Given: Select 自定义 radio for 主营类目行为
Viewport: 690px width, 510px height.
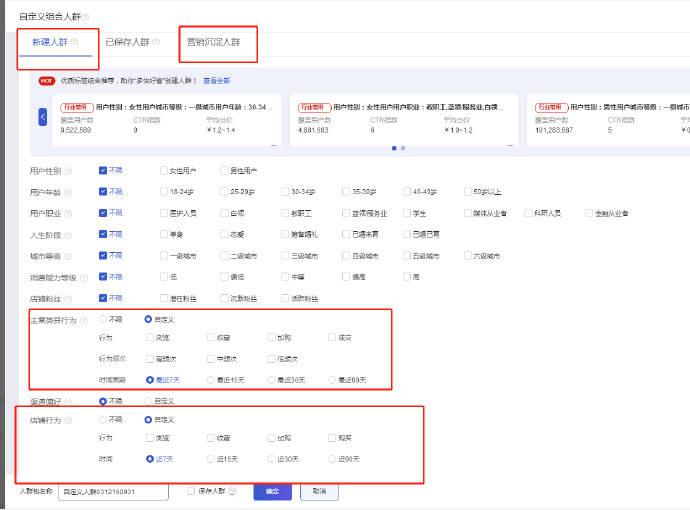Looking at the screenshot, I should (148, 319).
